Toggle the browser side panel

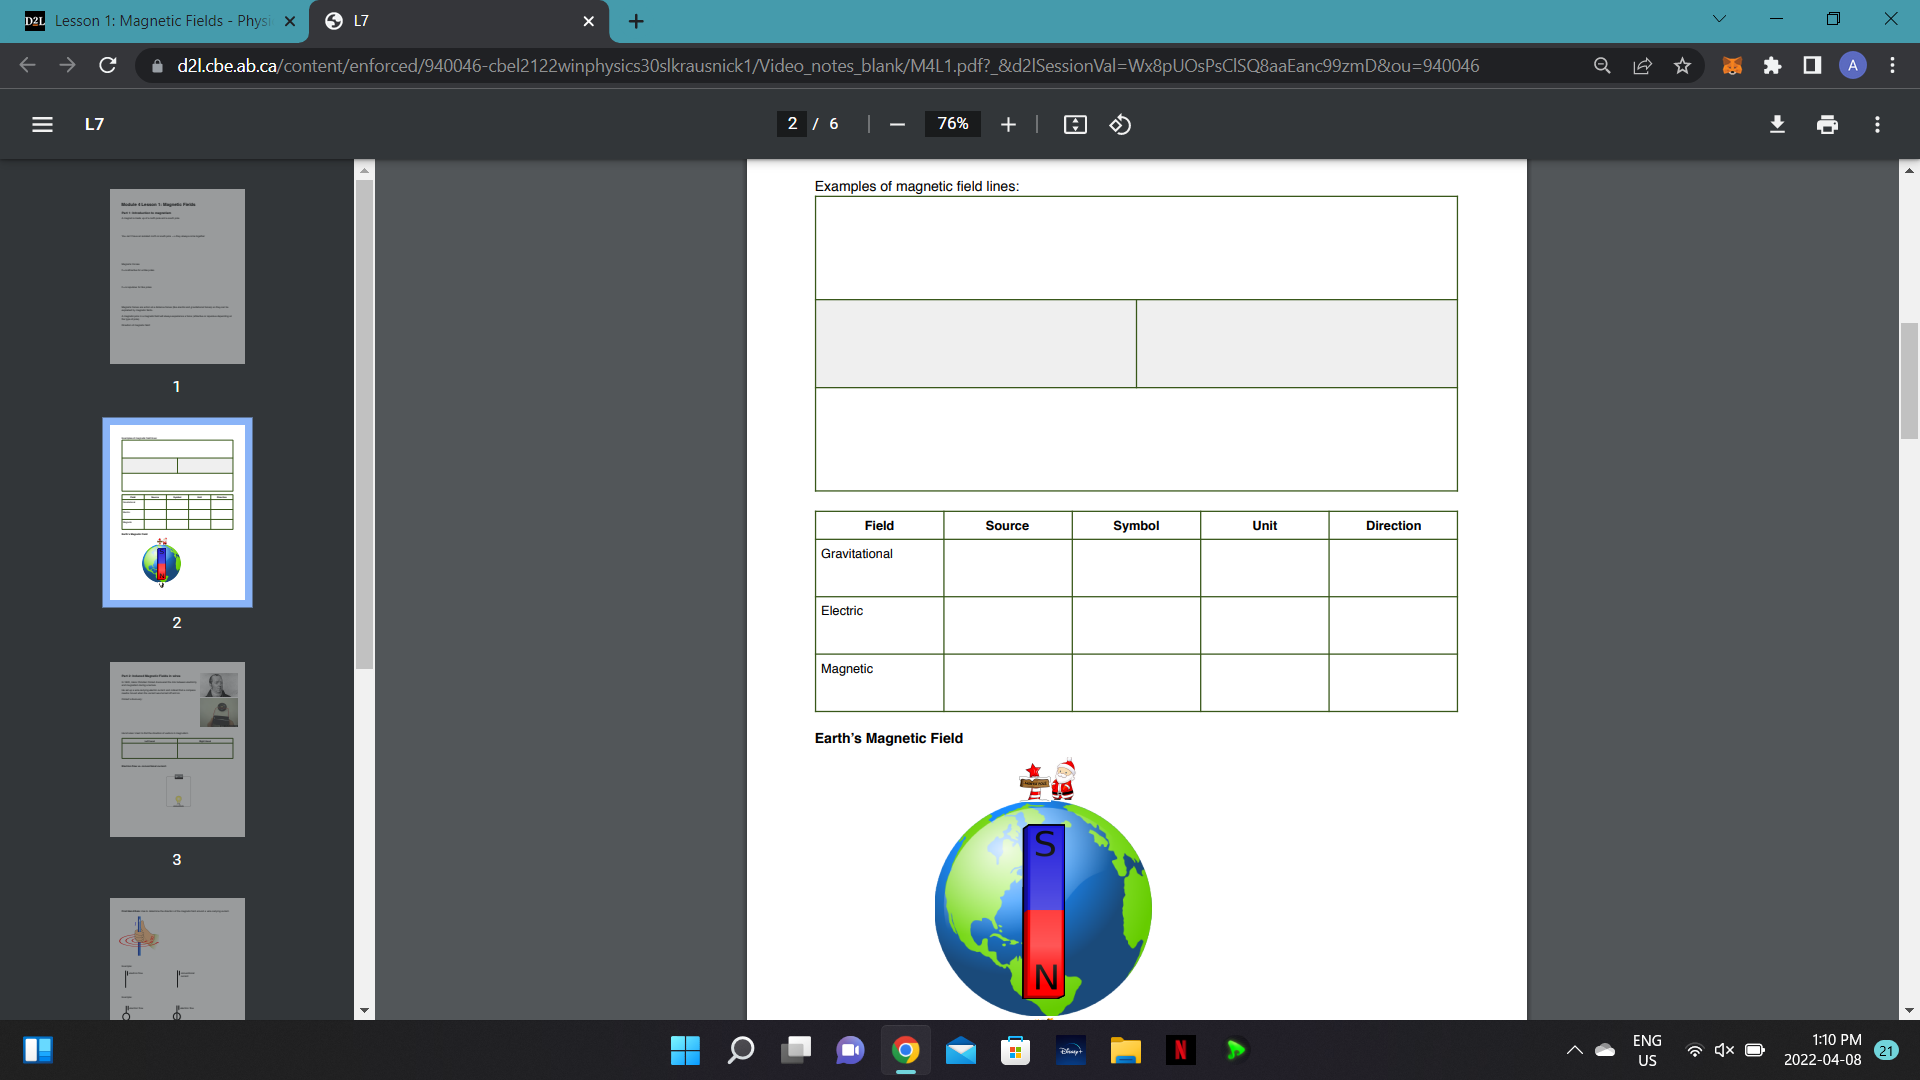click(1812, 66)
